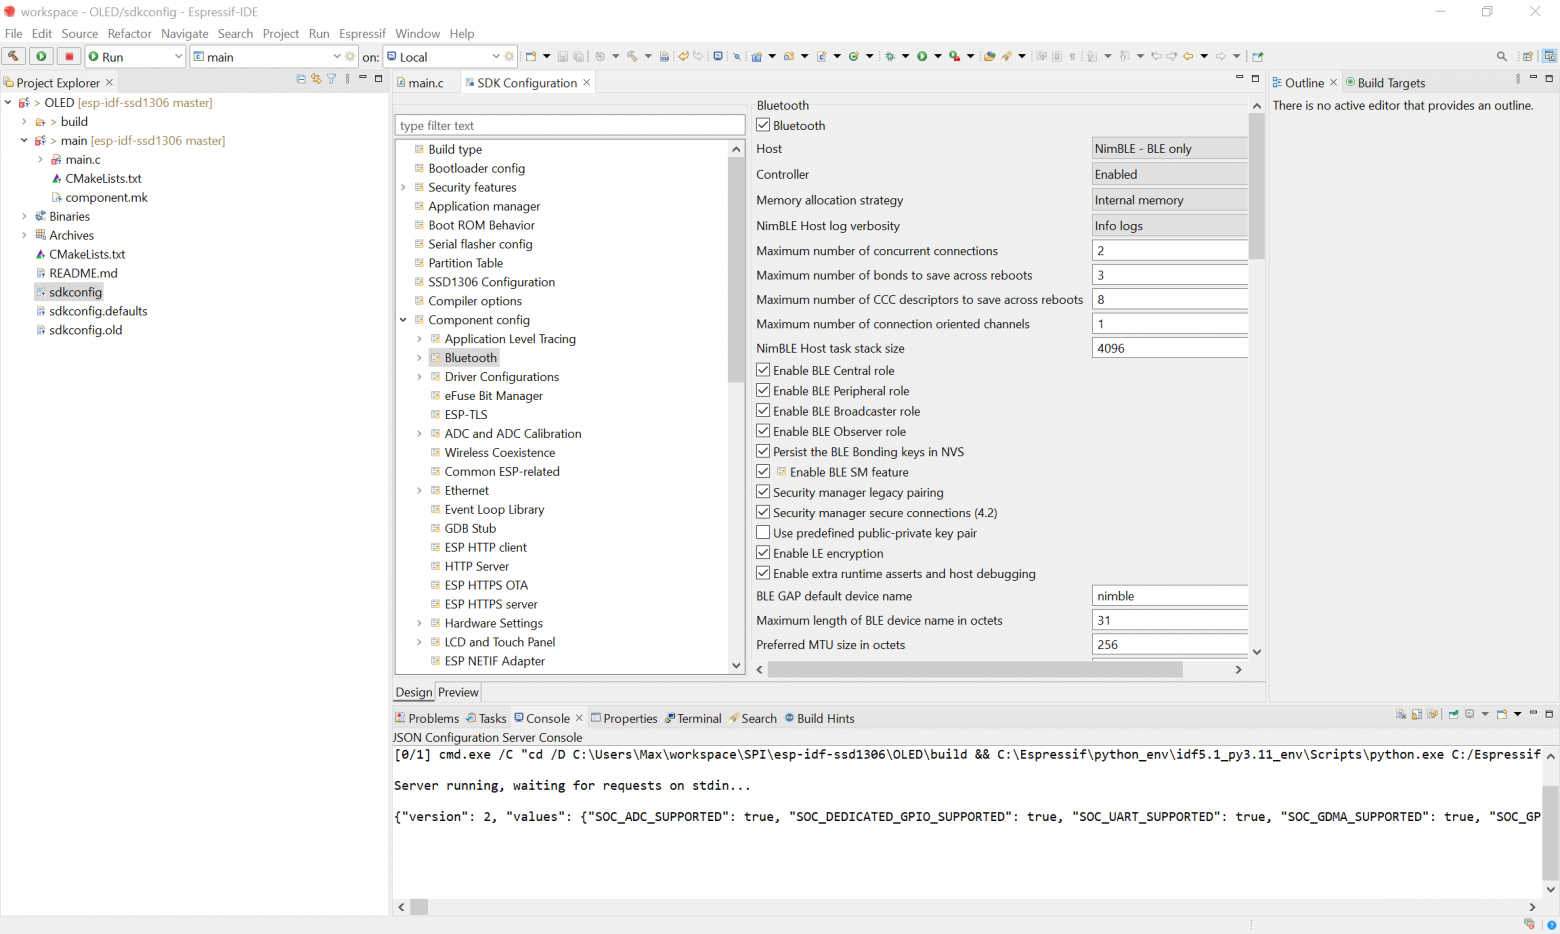Uncheck Security manager legacy pairing
1560x934 pixels.
point(763,492)
